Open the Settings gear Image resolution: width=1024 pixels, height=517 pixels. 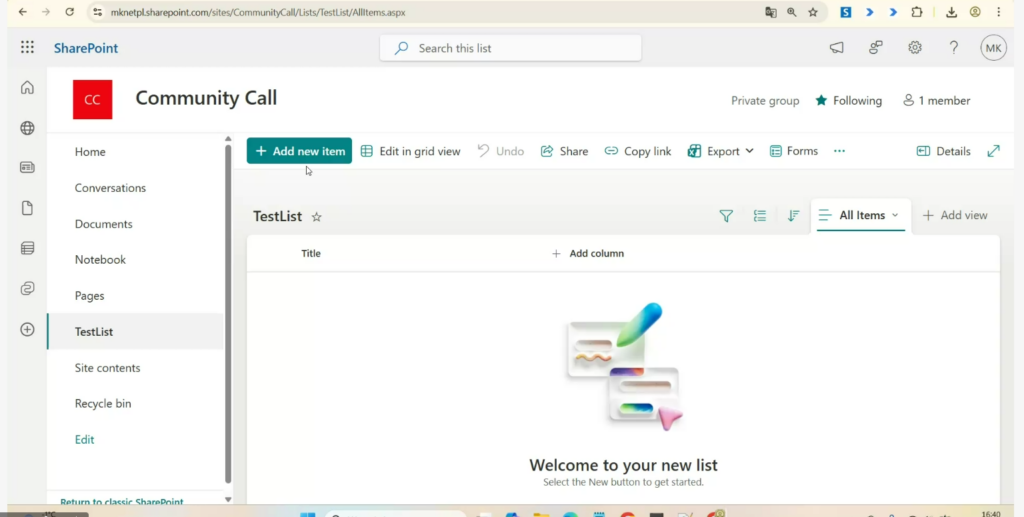click(915, 48)
